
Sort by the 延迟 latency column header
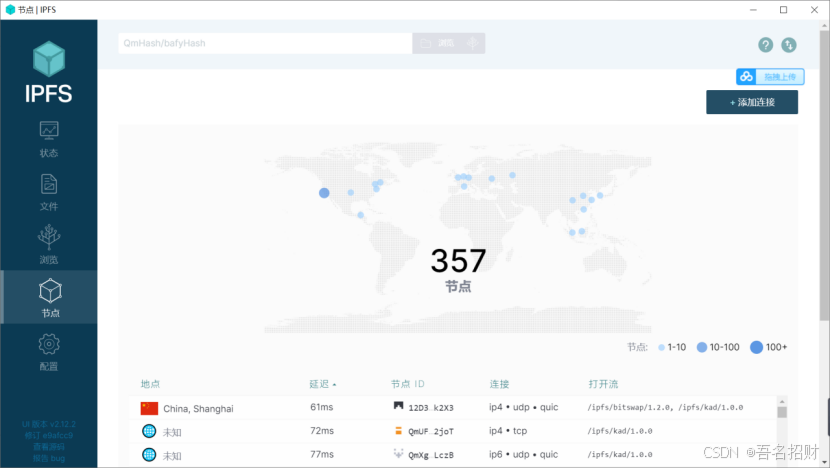tap(322, 384)
